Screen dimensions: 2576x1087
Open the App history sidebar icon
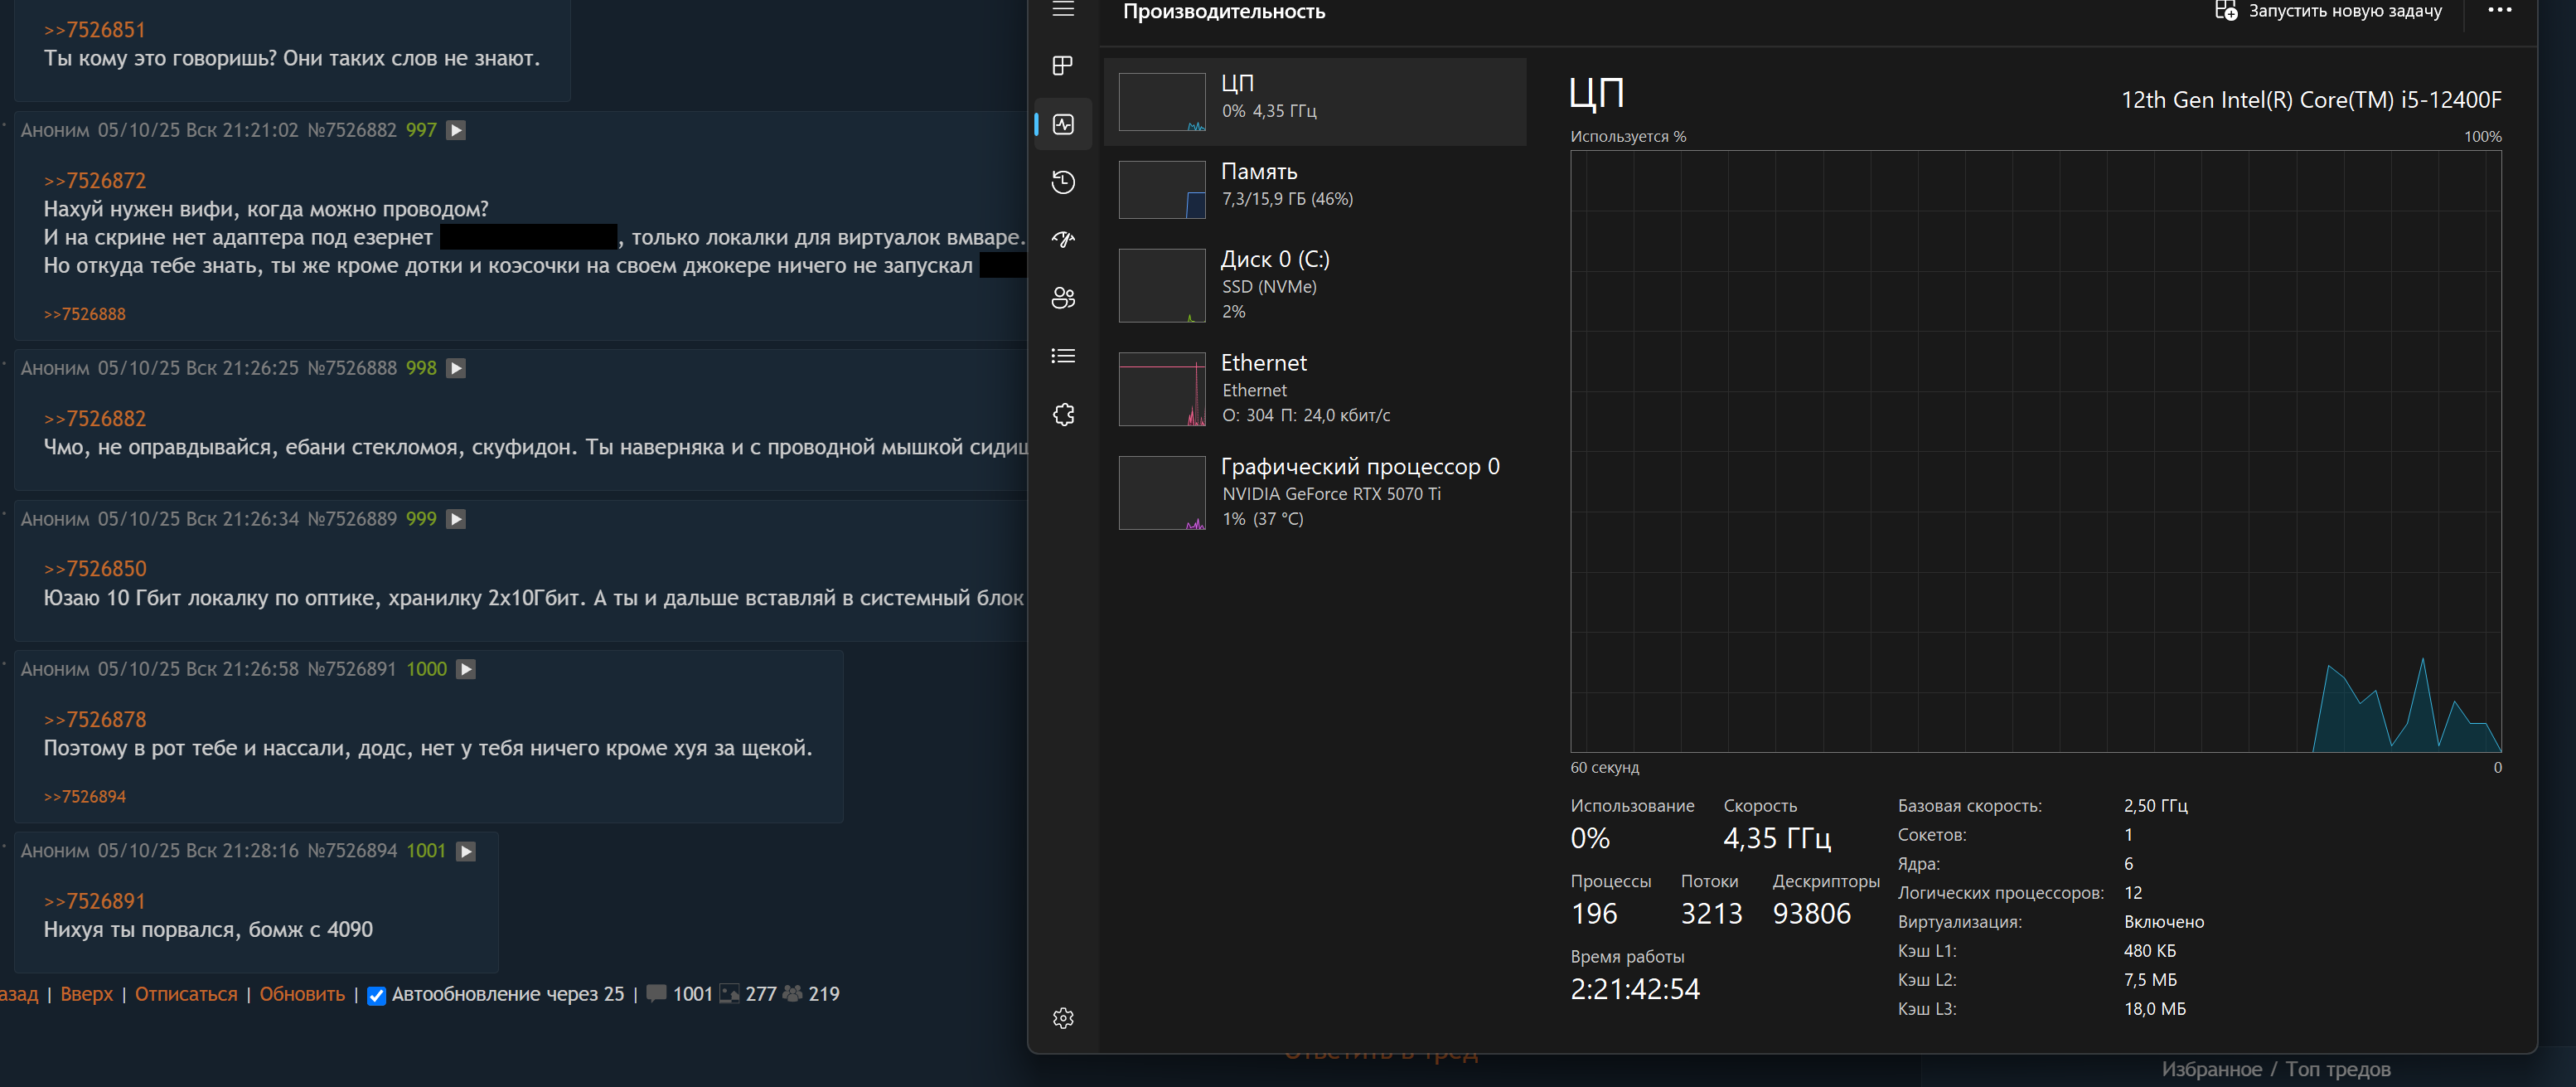1063,182
